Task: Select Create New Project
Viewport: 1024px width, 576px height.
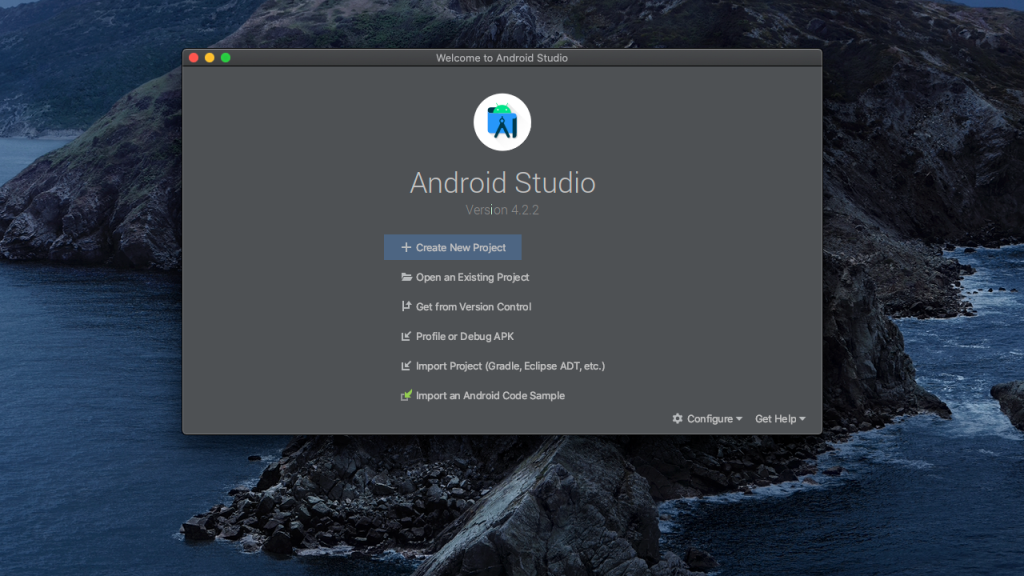Action: tap(453, 248)
